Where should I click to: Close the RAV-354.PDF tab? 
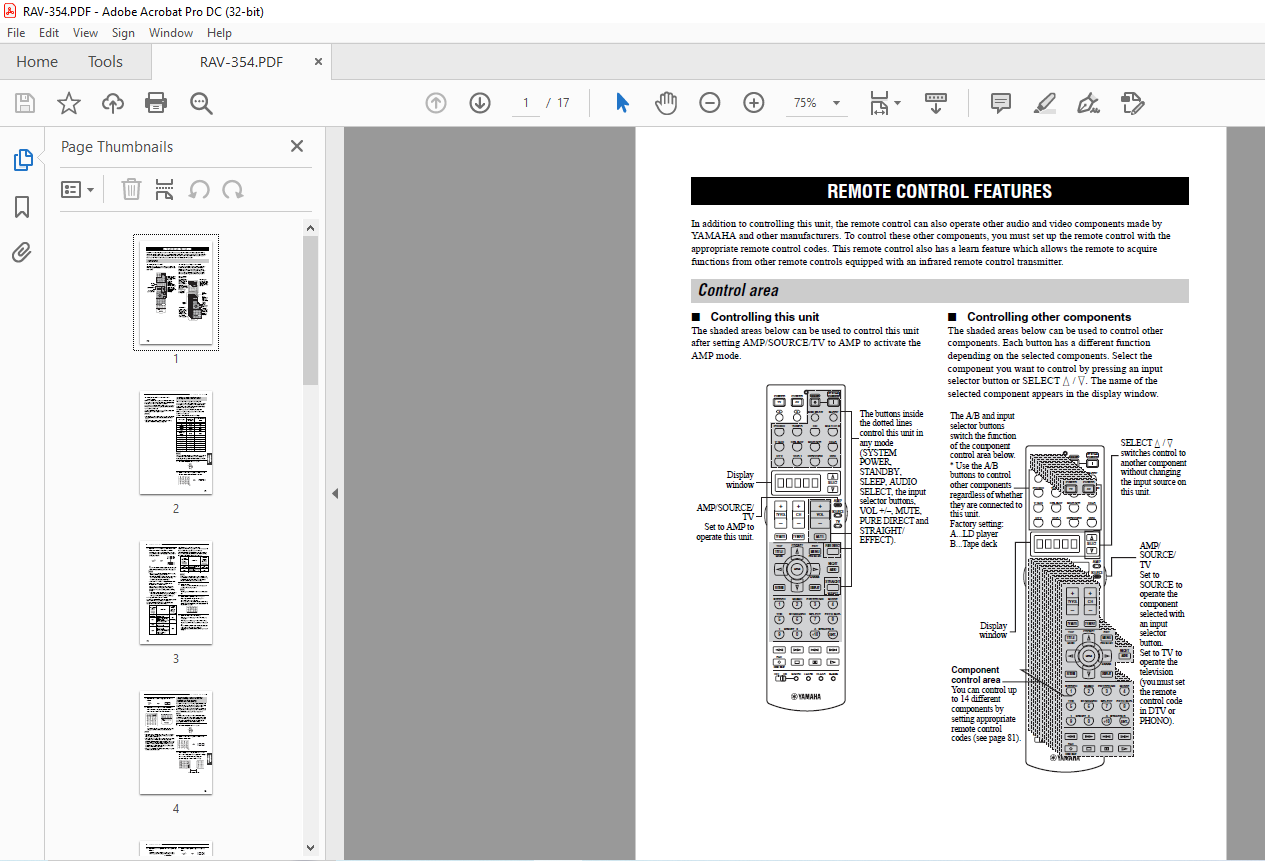point(318,62)
